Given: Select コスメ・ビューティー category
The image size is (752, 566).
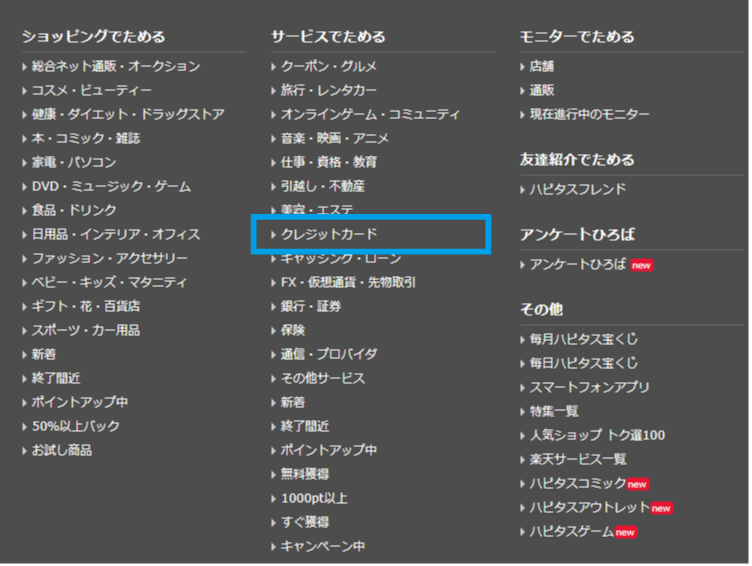Looking at the screenshot, I should tap(91, 91).
